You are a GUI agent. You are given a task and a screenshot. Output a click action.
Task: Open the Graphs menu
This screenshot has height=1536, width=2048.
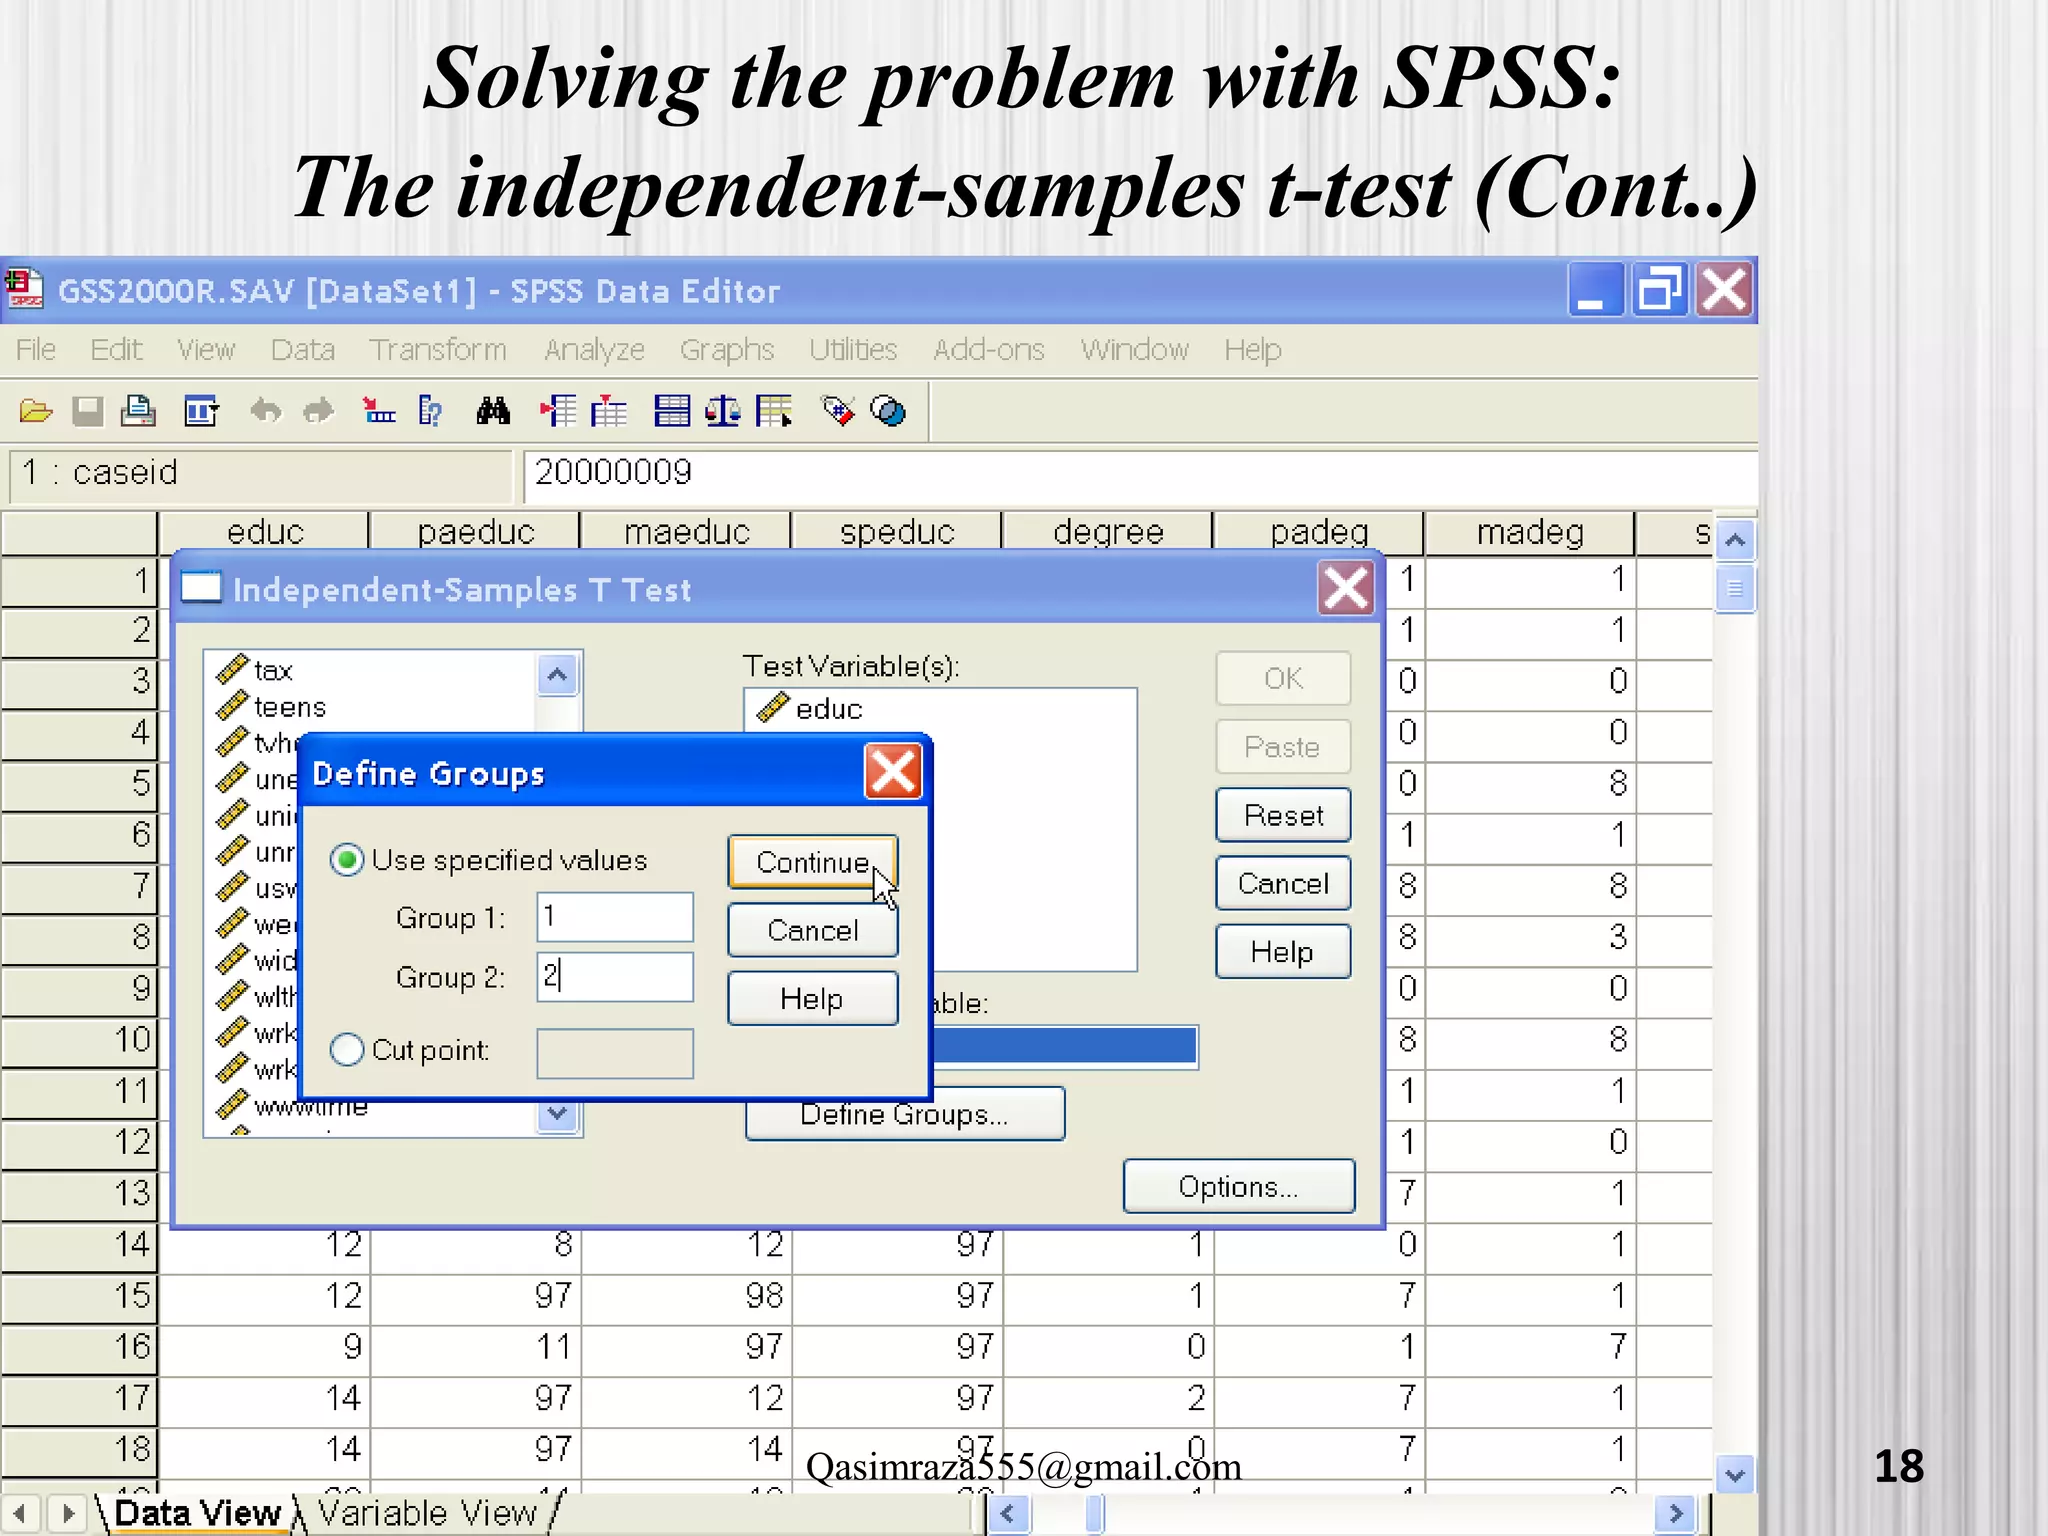(x=727, y=349)
